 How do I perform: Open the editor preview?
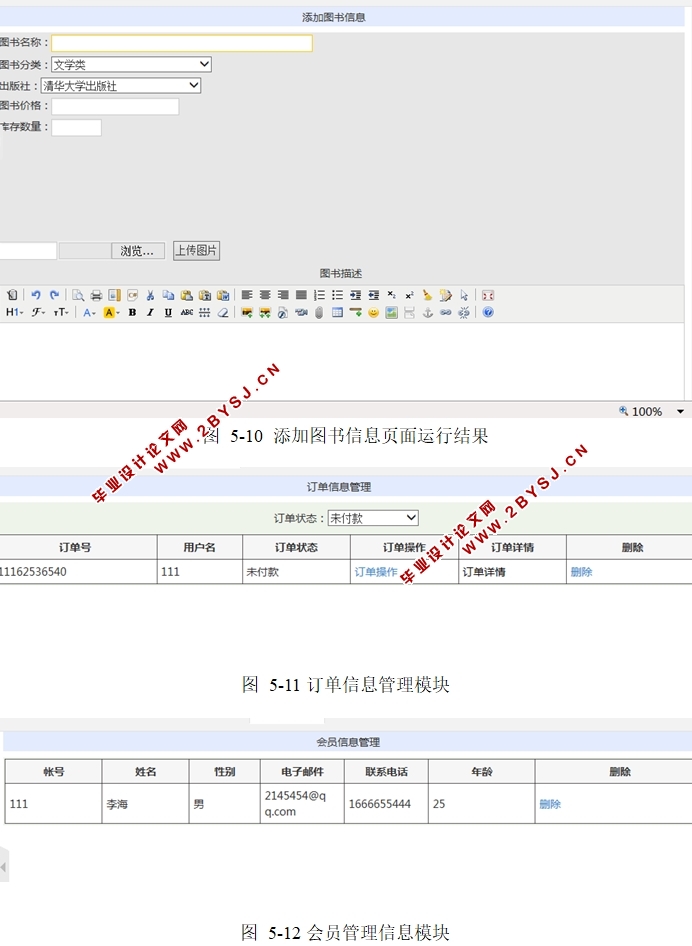(78, 295)
